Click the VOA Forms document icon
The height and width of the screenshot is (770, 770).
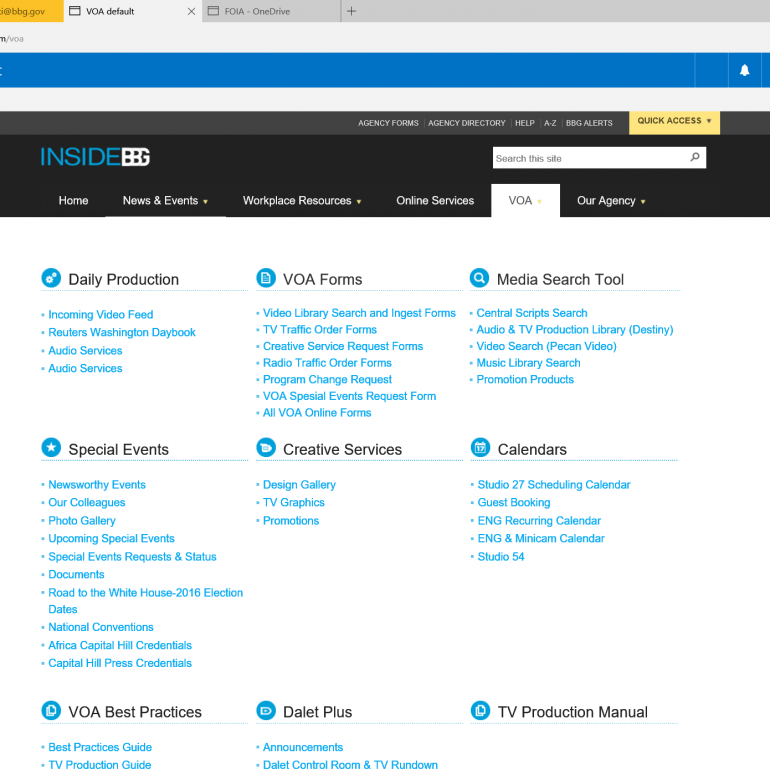266,278
